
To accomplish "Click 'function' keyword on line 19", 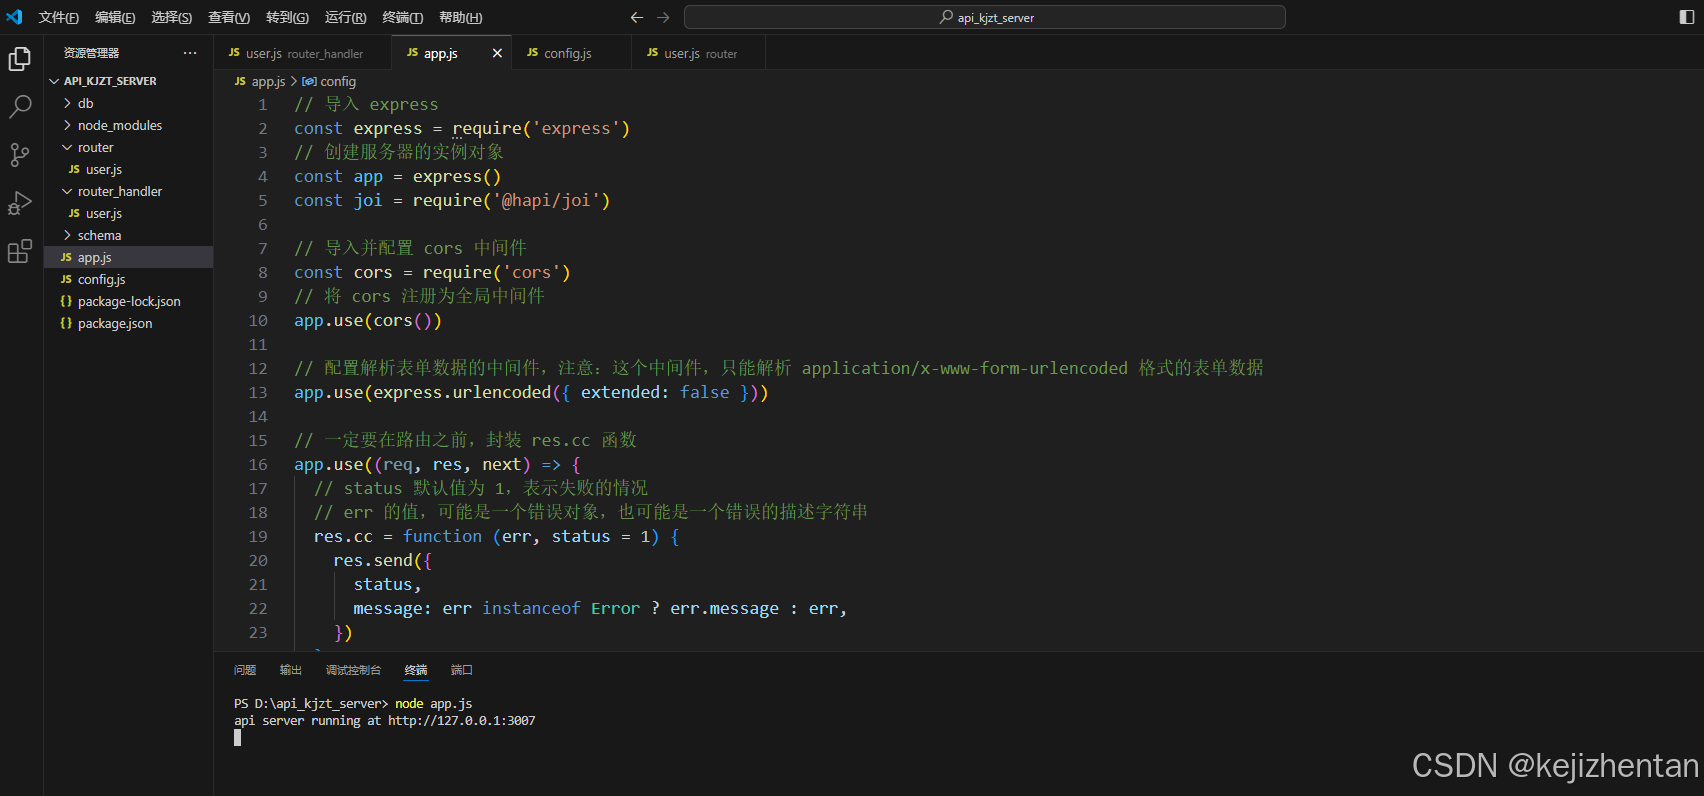I will 443,536.
